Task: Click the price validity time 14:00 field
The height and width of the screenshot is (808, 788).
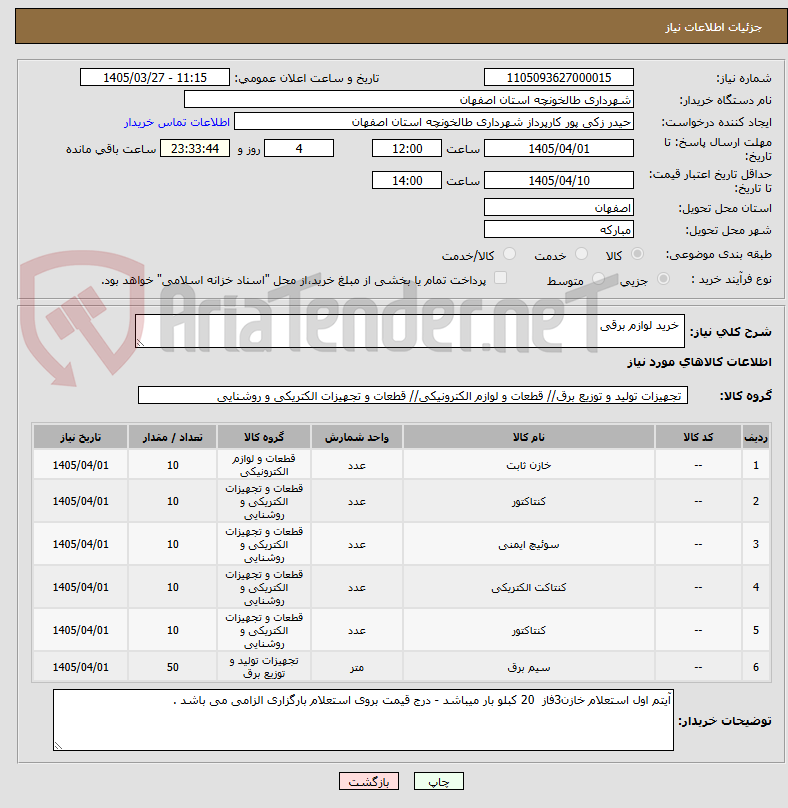Action: point(407,180)
